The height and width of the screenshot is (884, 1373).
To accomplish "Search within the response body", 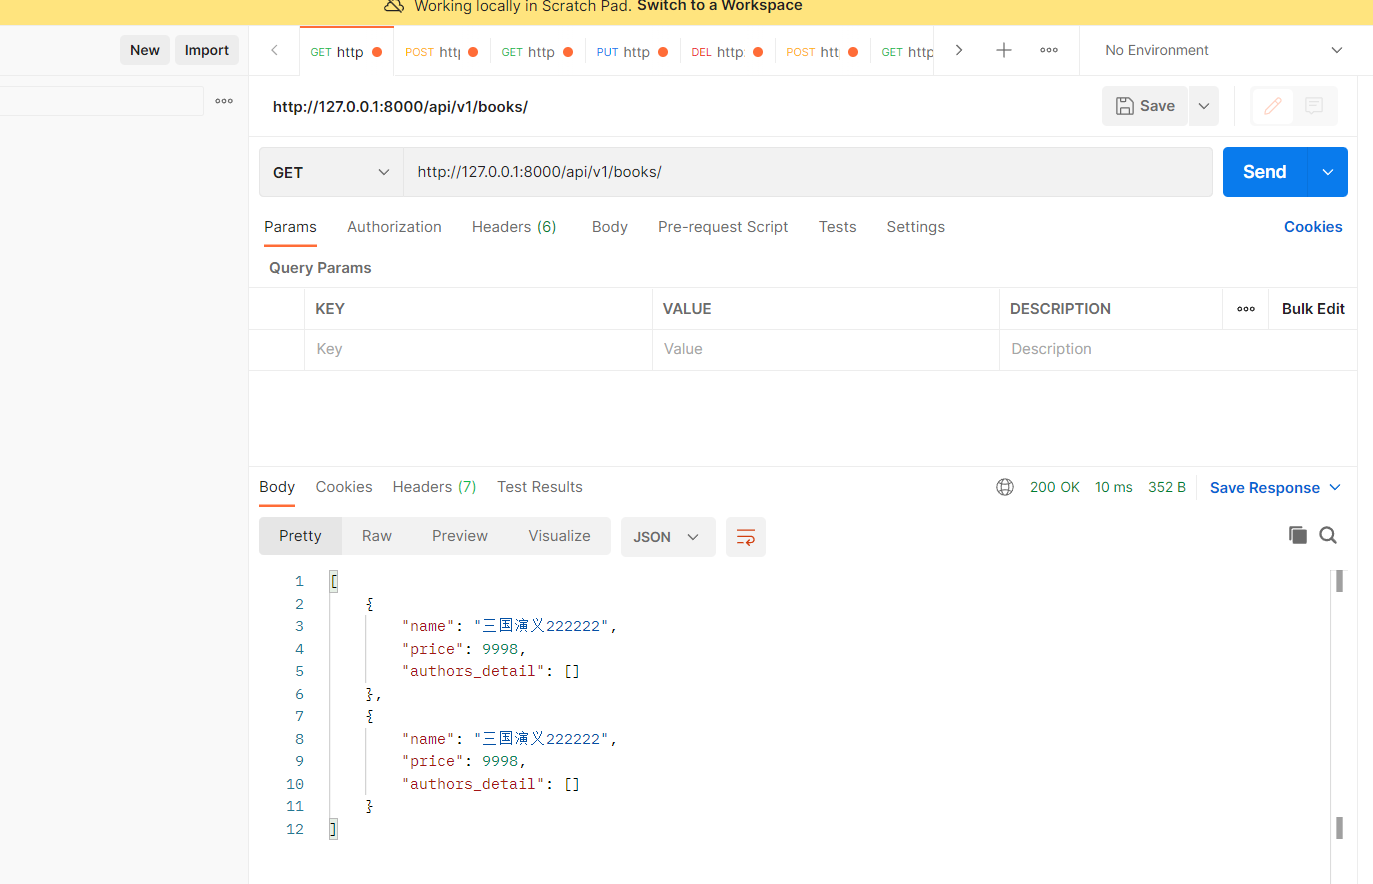I will point(1328,535).
